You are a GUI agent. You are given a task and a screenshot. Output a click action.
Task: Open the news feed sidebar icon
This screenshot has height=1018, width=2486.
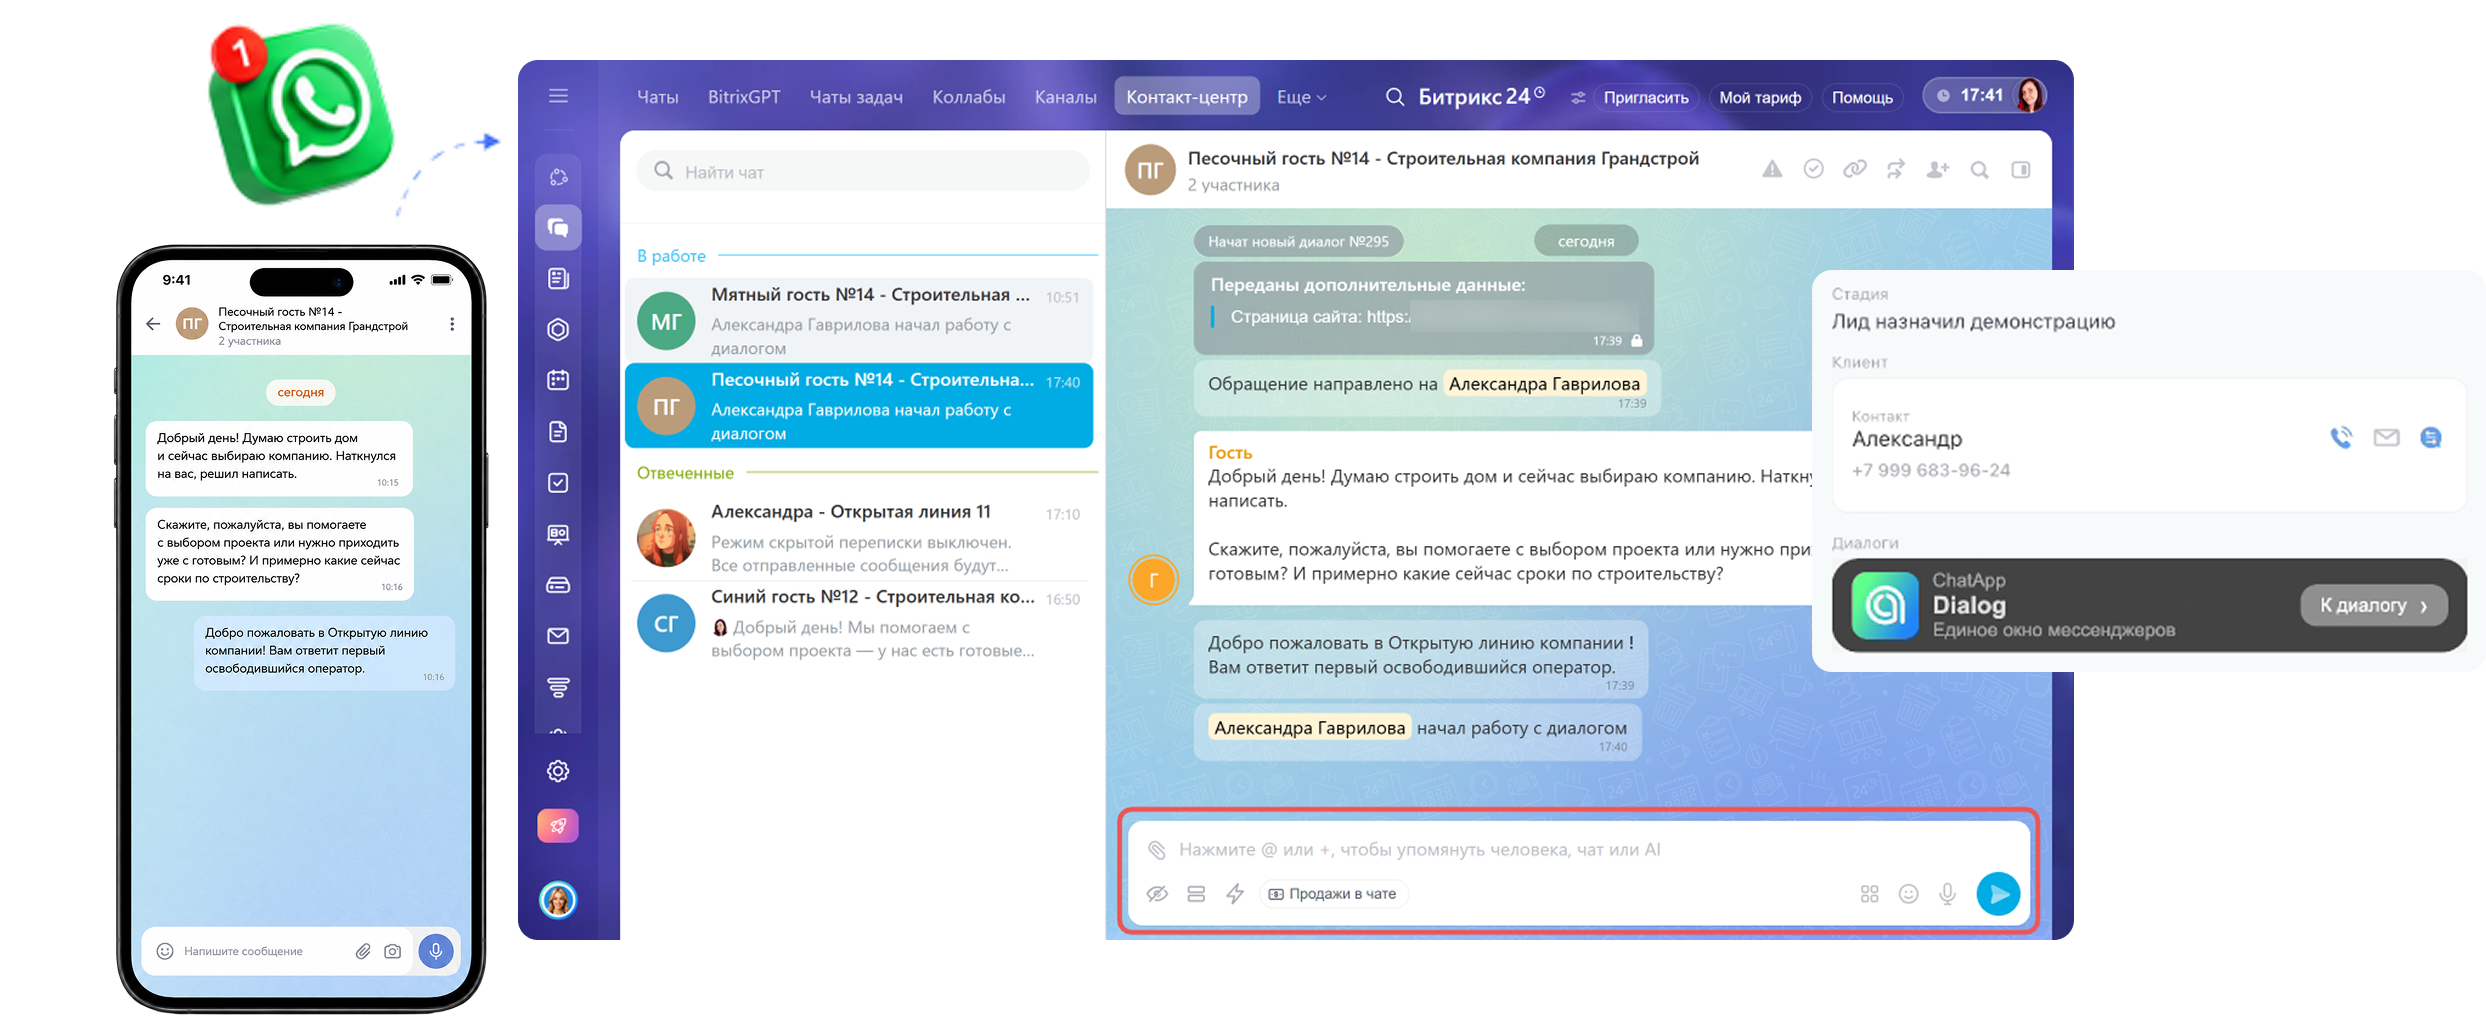pos(558,279)
